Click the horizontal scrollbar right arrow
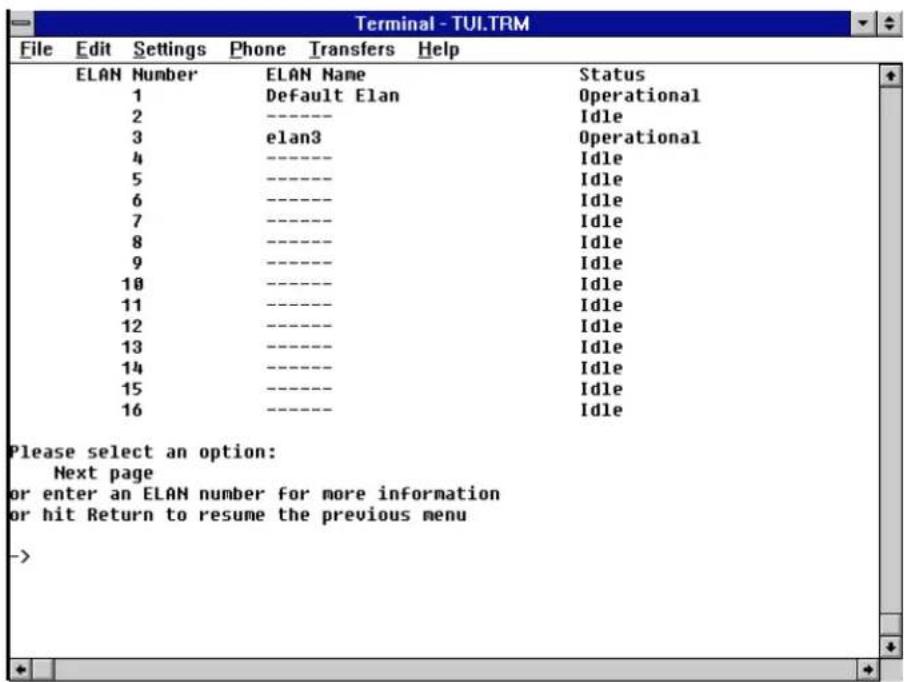 [868, 669]
